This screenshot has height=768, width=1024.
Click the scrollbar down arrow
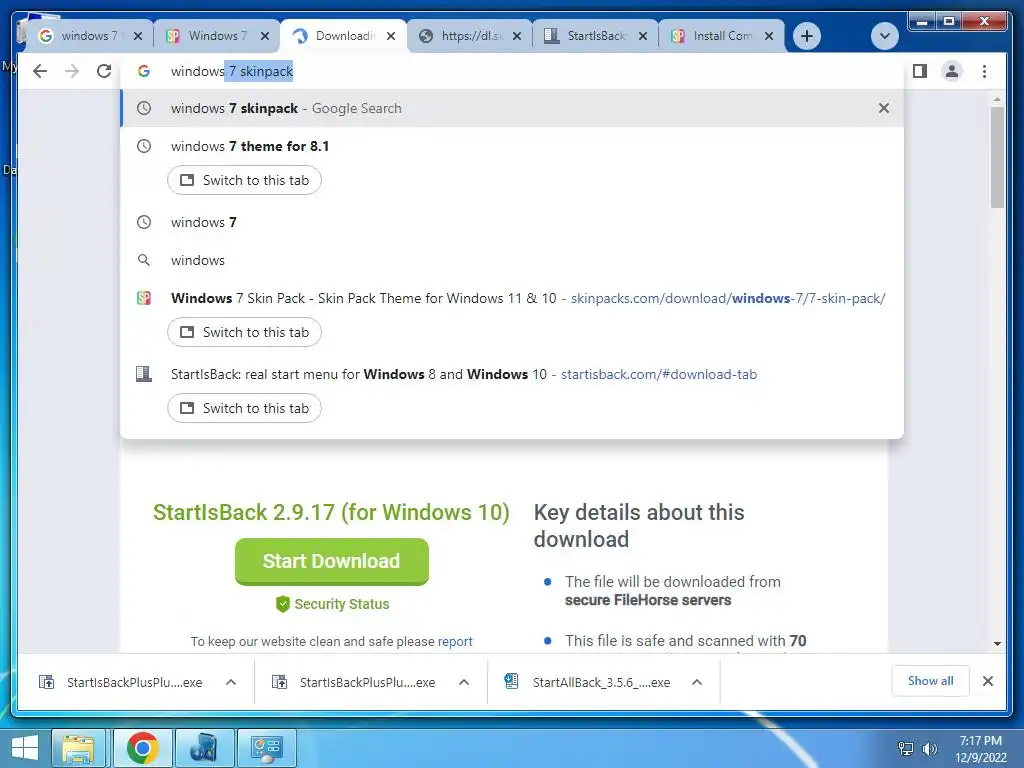pos(997,644)
